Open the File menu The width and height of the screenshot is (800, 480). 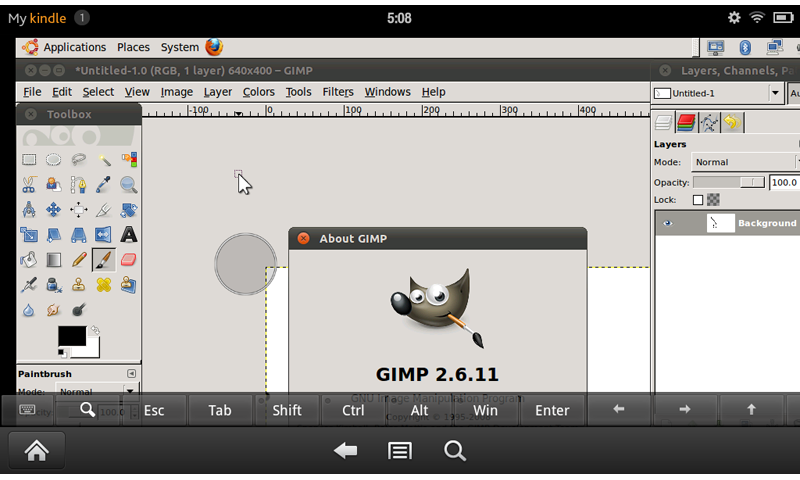pos(32,92)
